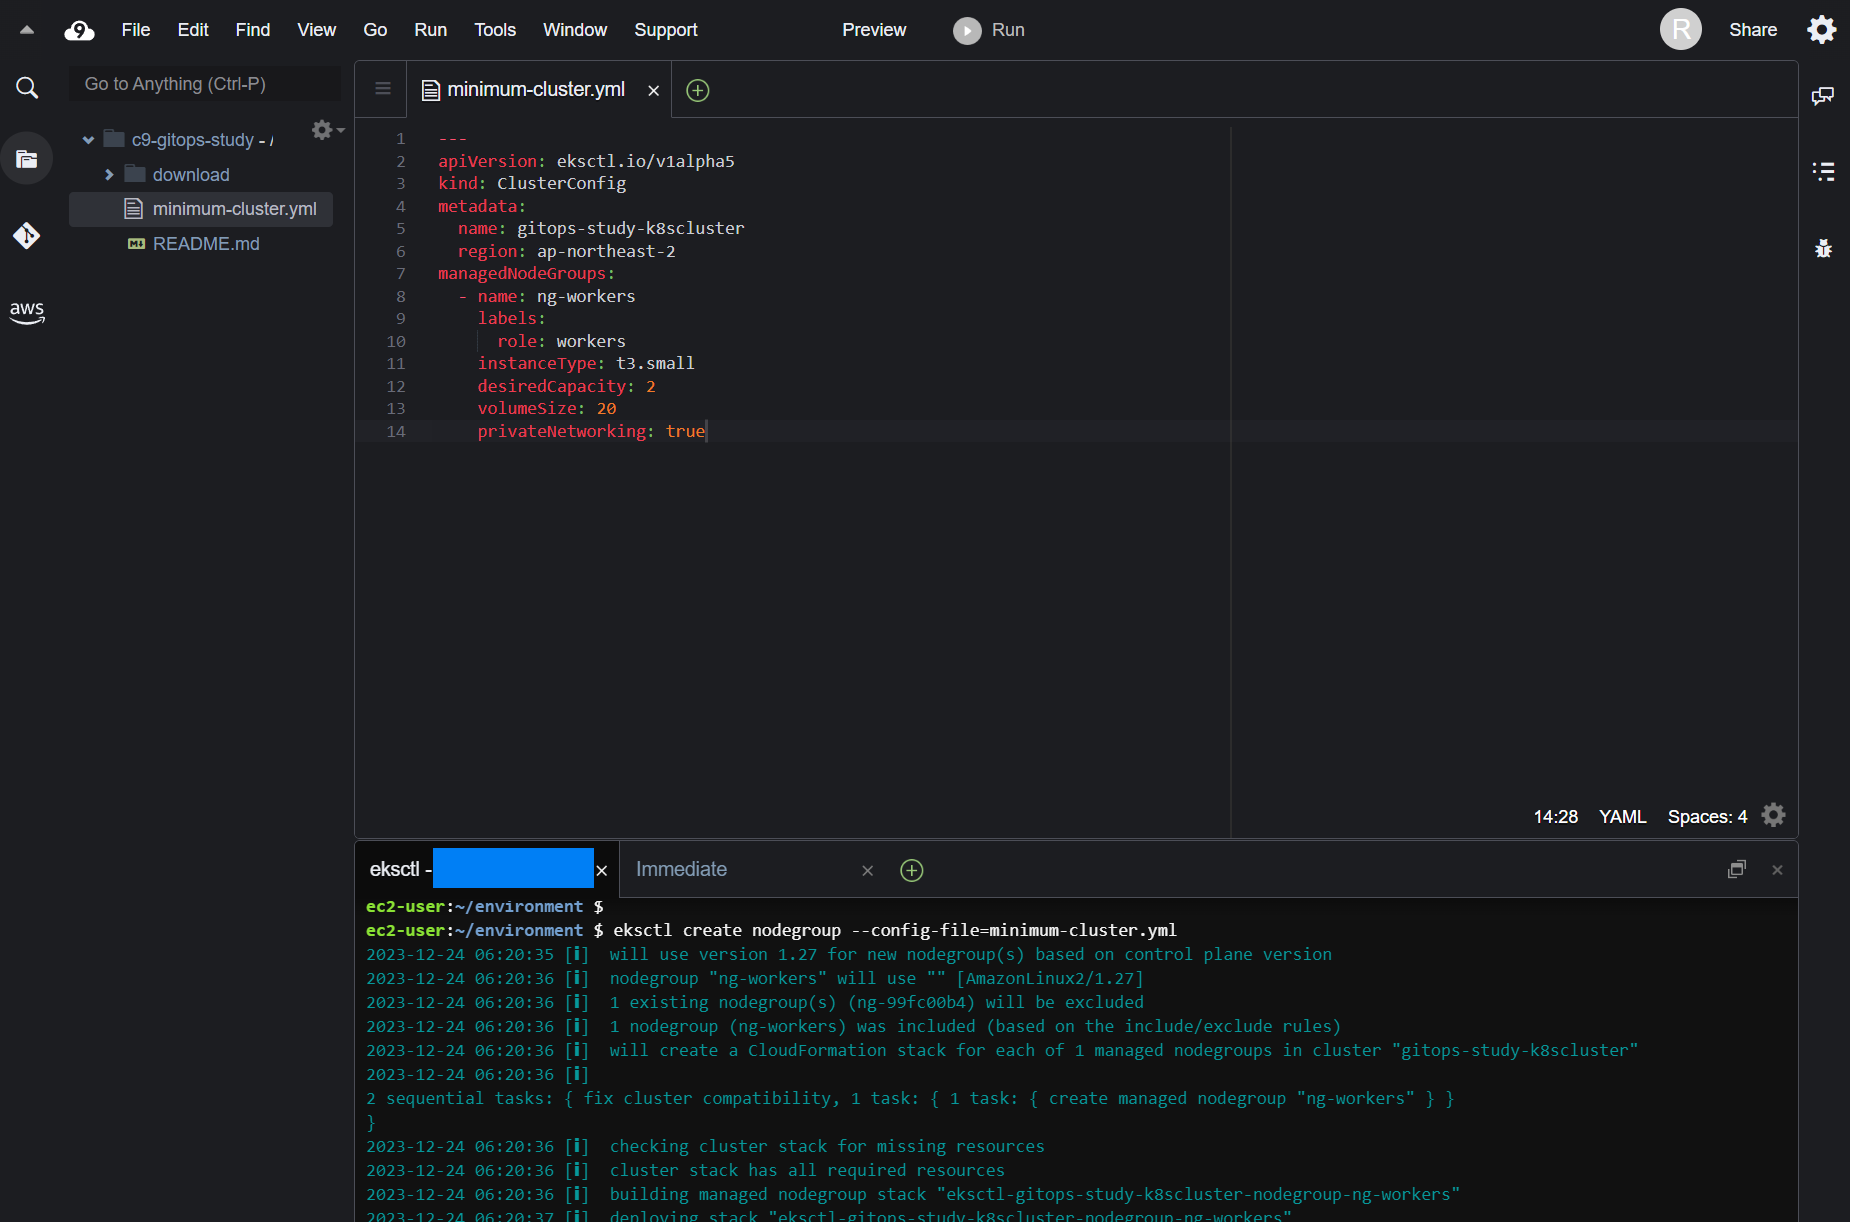Open file tree settings gear
Image resolution: width=1850 pixels, height=1222 pixels.
pos(327,130)
